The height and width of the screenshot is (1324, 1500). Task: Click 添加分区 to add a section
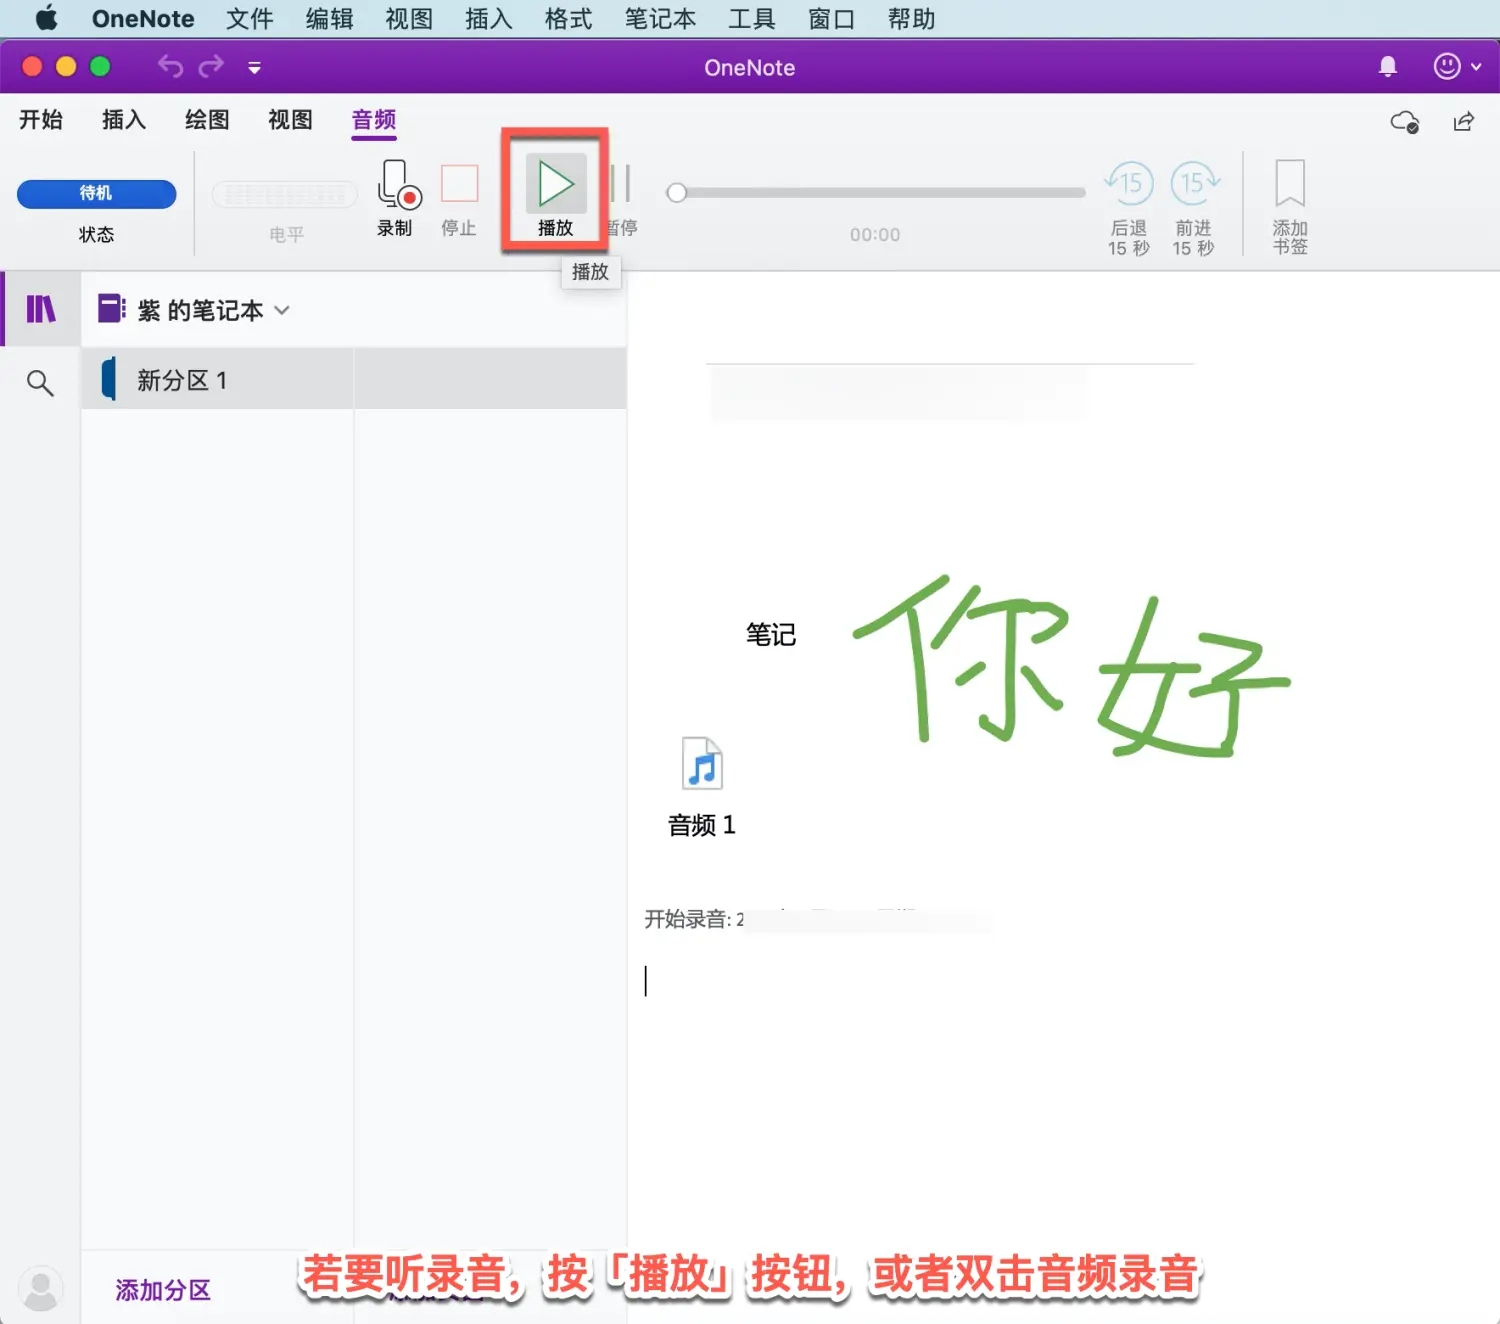(162, 1289)
